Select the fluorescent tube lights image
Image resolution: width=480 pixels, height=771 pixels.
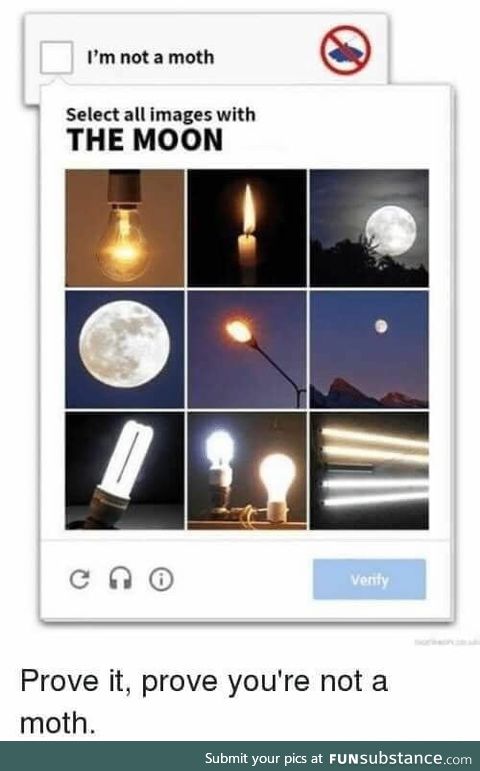[x=369, y=471]
